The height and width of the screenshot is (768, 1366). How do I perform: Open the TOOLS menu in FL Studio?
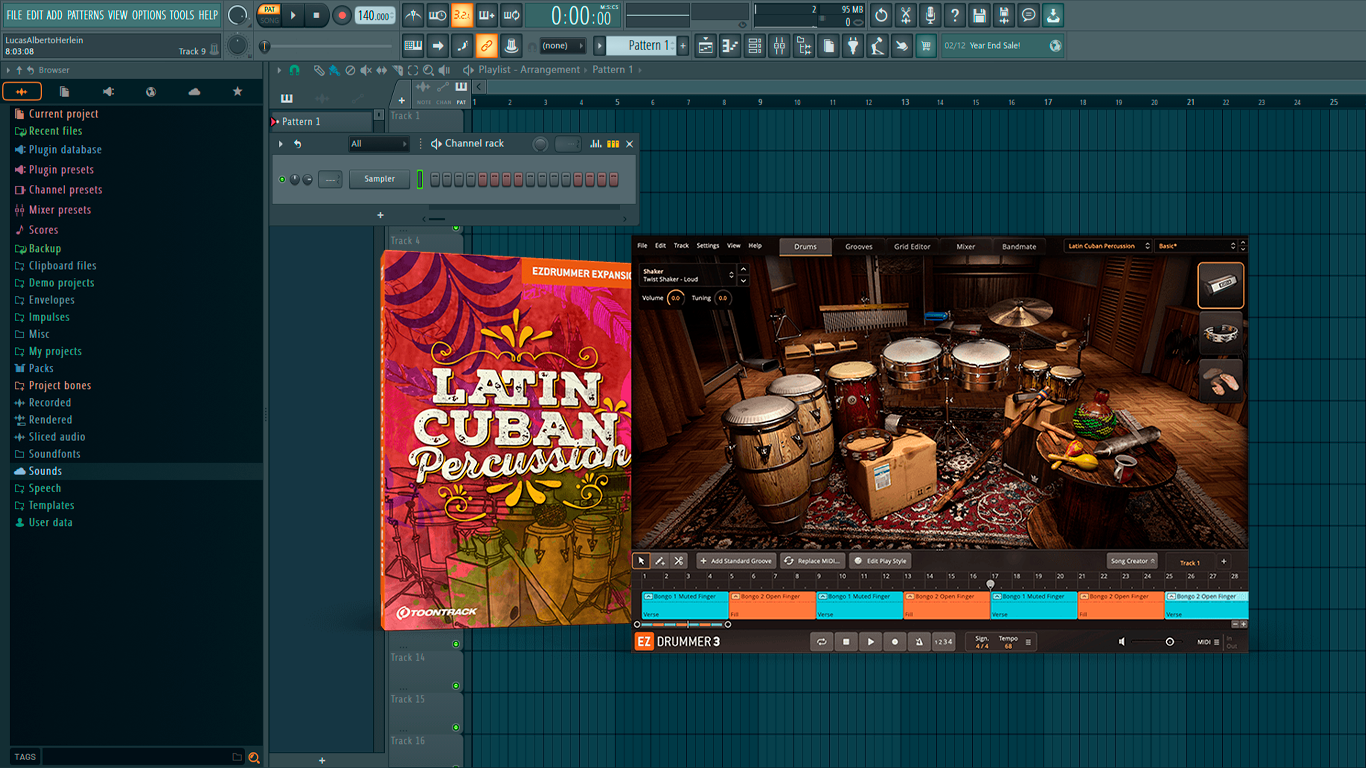coord(182,15)
